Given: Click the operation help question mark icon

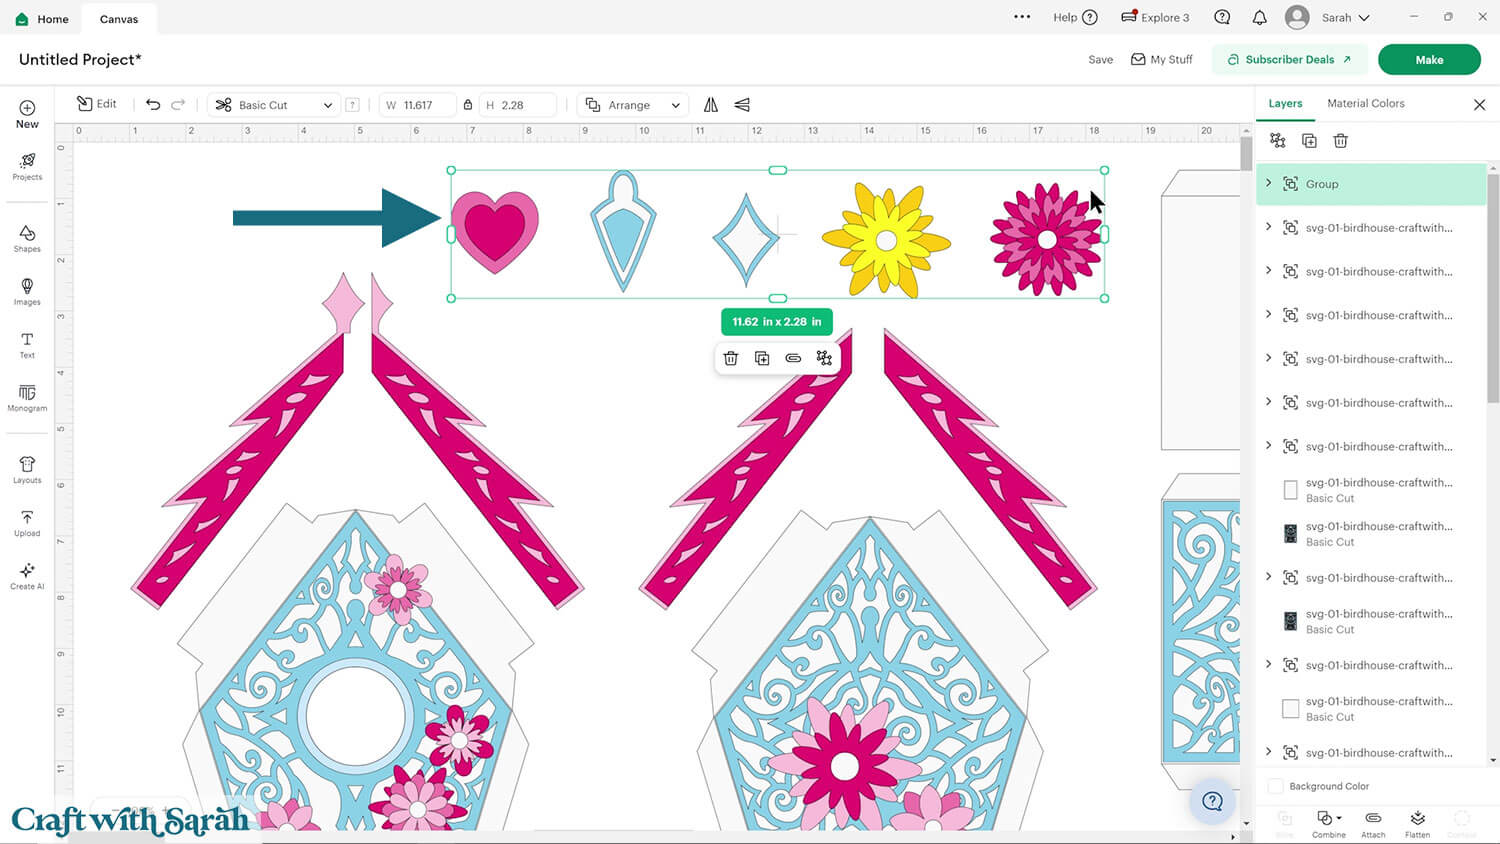Looking at the screenshot, I should pos(352,105).
